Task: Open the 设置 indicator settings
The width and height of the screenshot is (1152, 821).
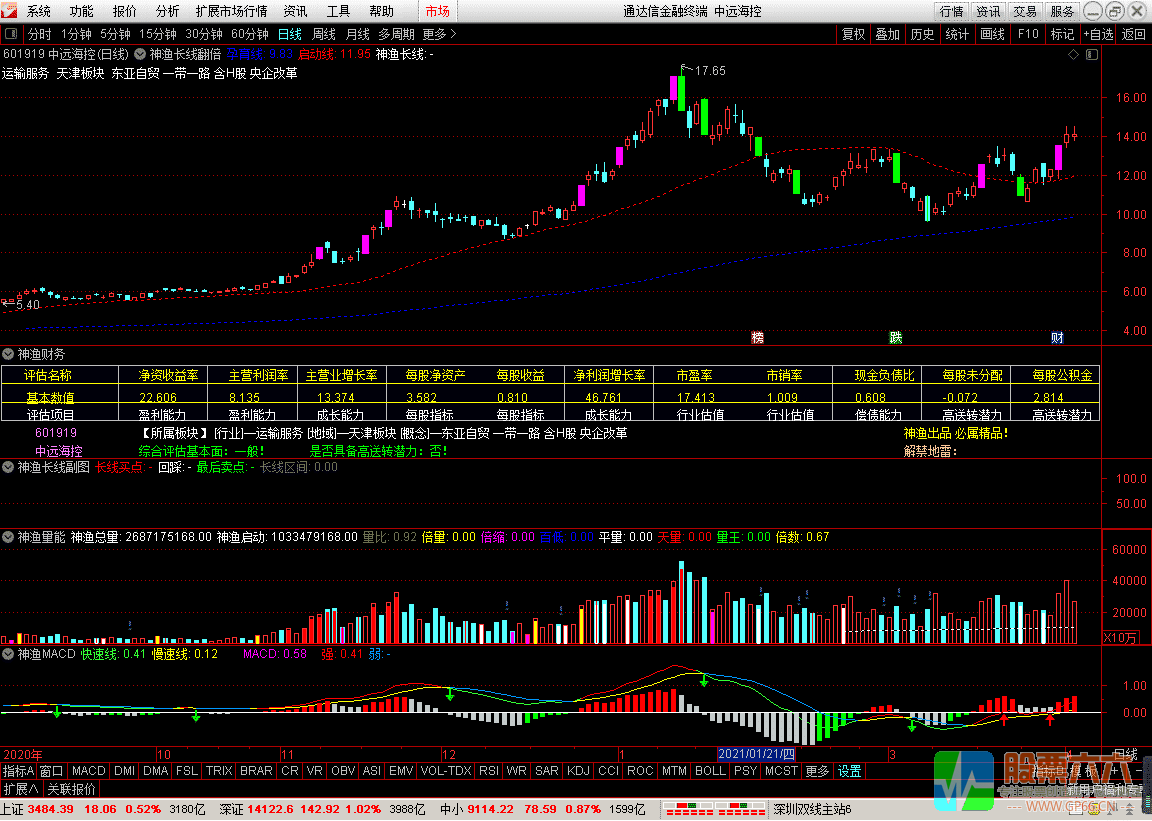Action: [x=849, y=771]
